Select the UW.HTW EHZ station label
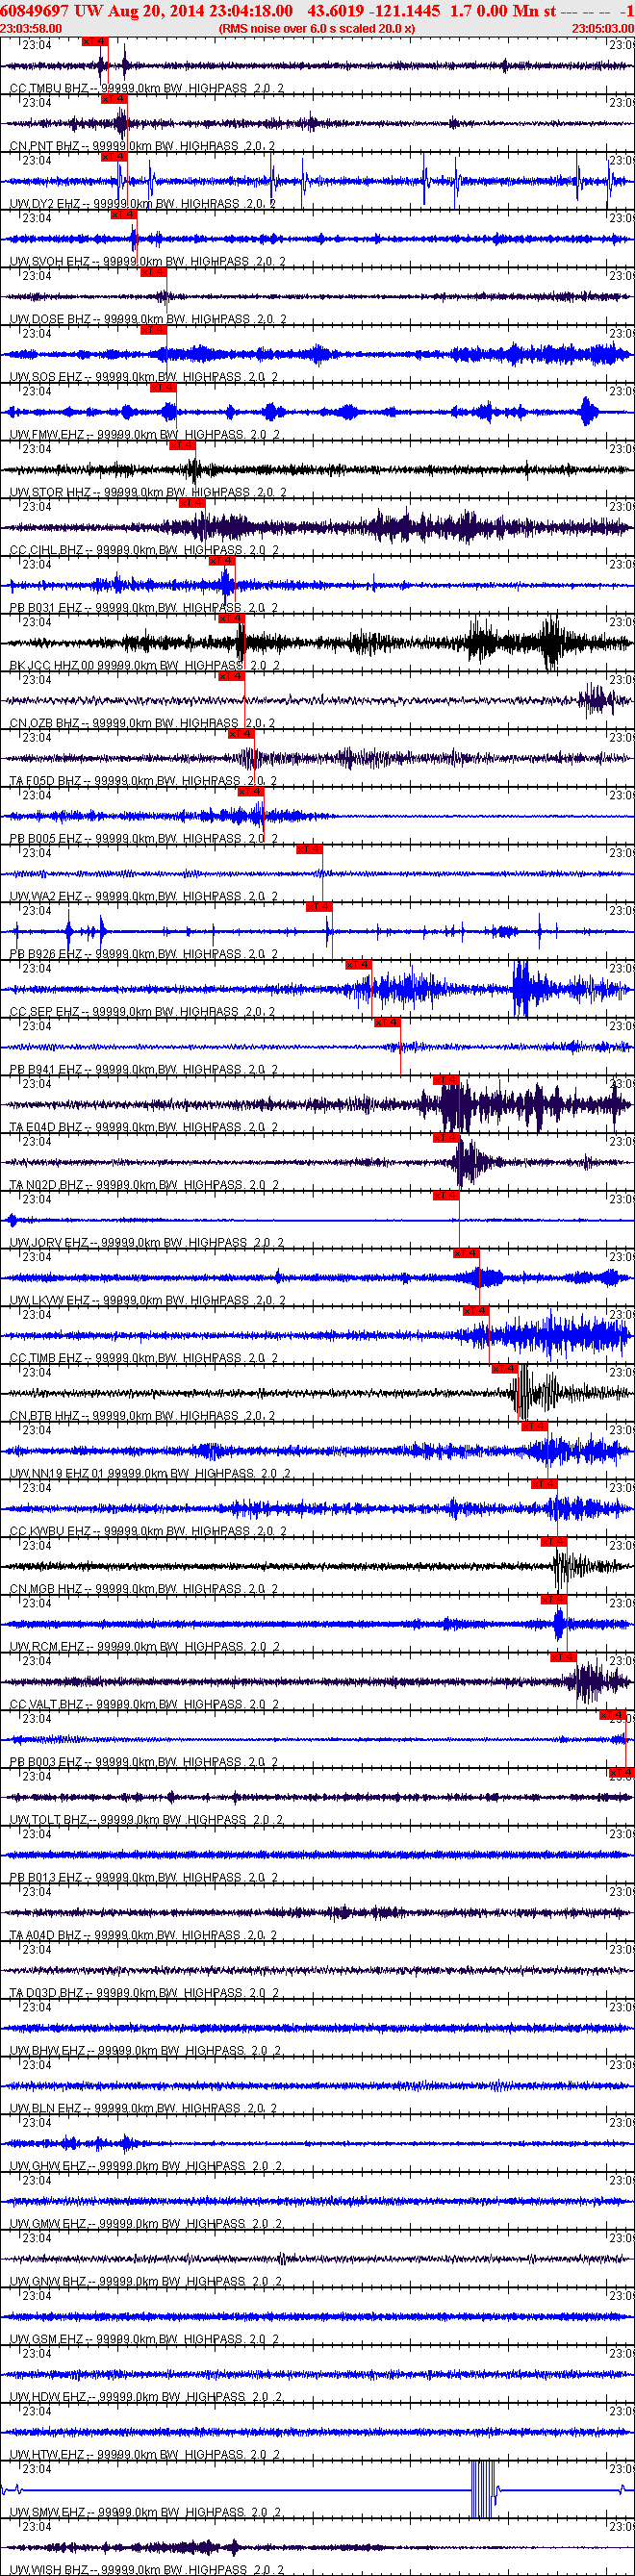Viewport: 635px width, 2576px height. click(145, 2455)
